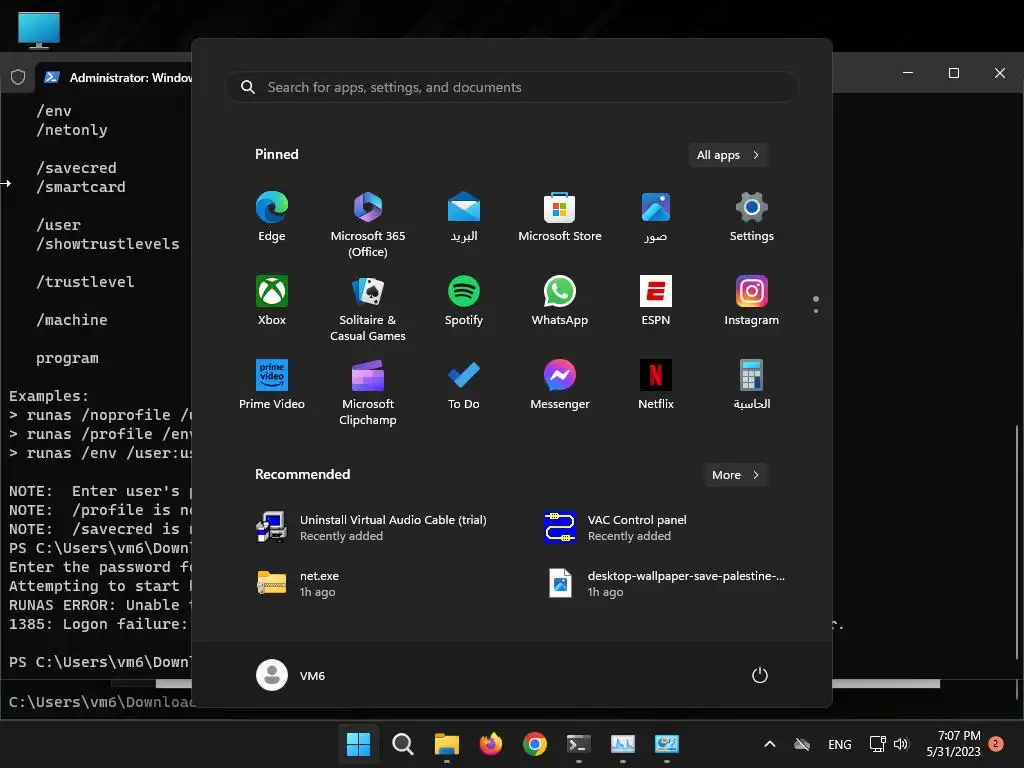Open Uninstall Virtual Audio Cable (trial)
This screenshot has width=1024, height=768.
[x=372, y=528]
